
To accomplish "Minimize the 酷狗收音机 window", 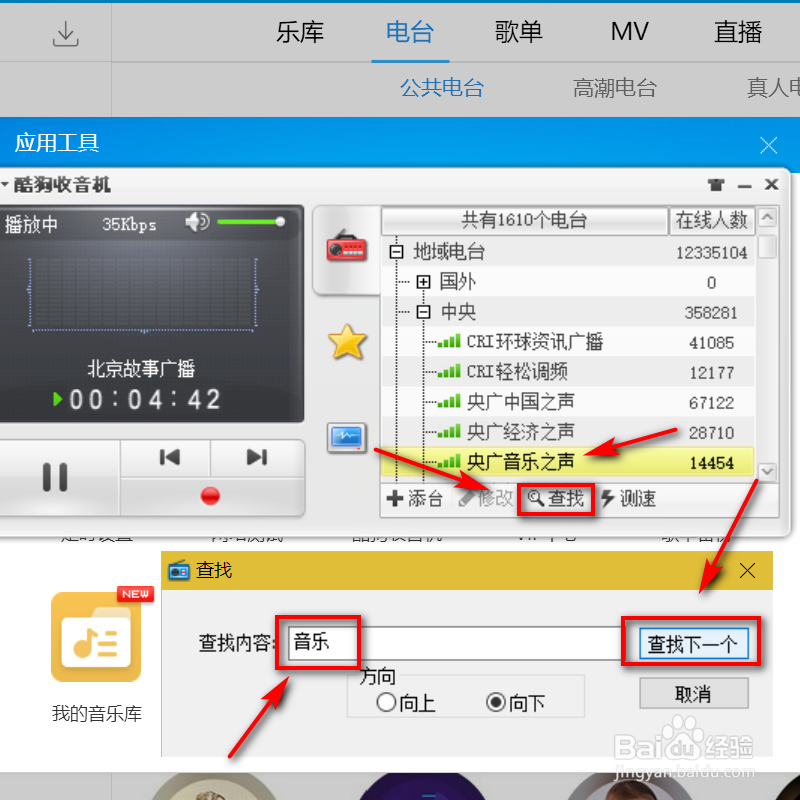I will coord(744,186).
